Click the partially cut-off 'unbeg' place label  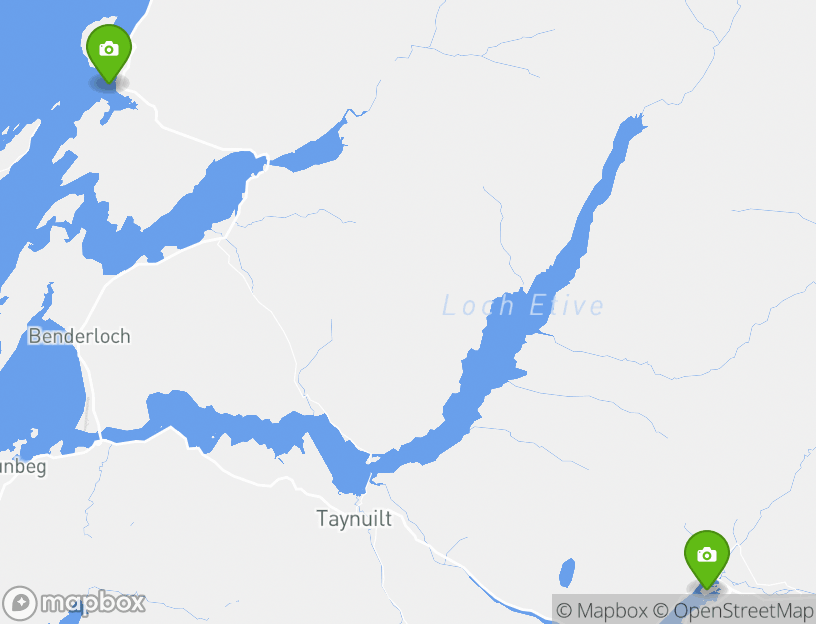pos(23,467)
